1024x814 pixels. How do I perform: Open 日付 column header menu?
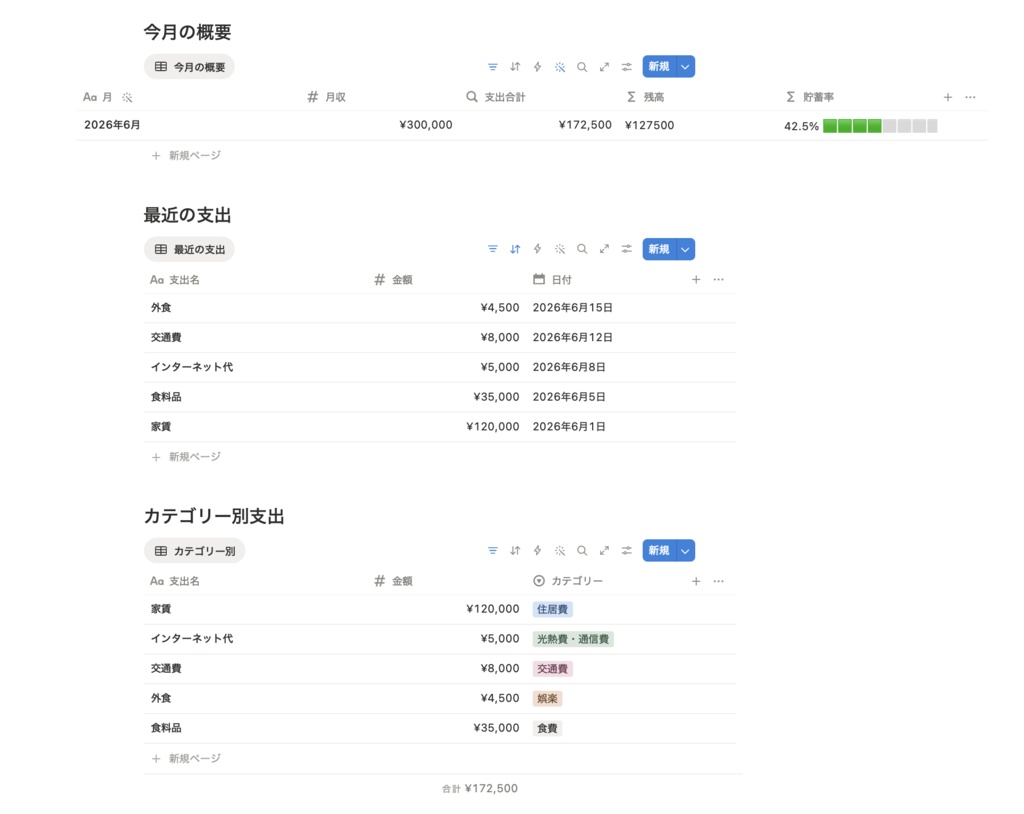coord(552,280)
